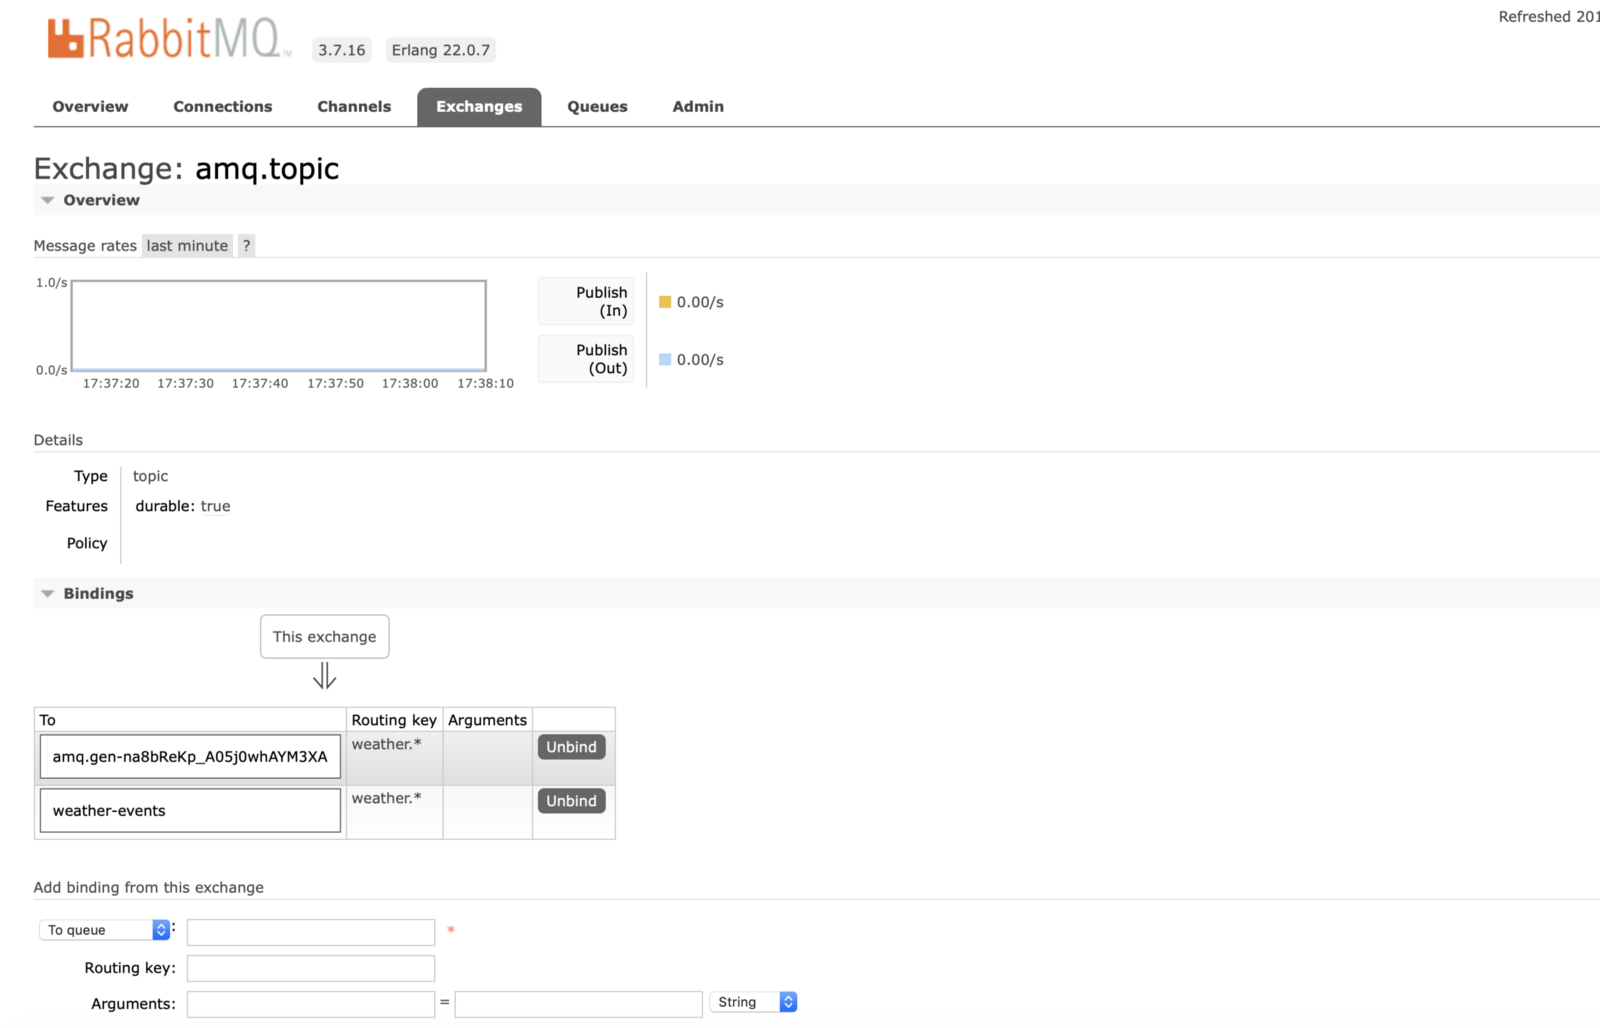
Task: Open the 'To queue' destination dropdown
Action: click(x=104, y=930)
